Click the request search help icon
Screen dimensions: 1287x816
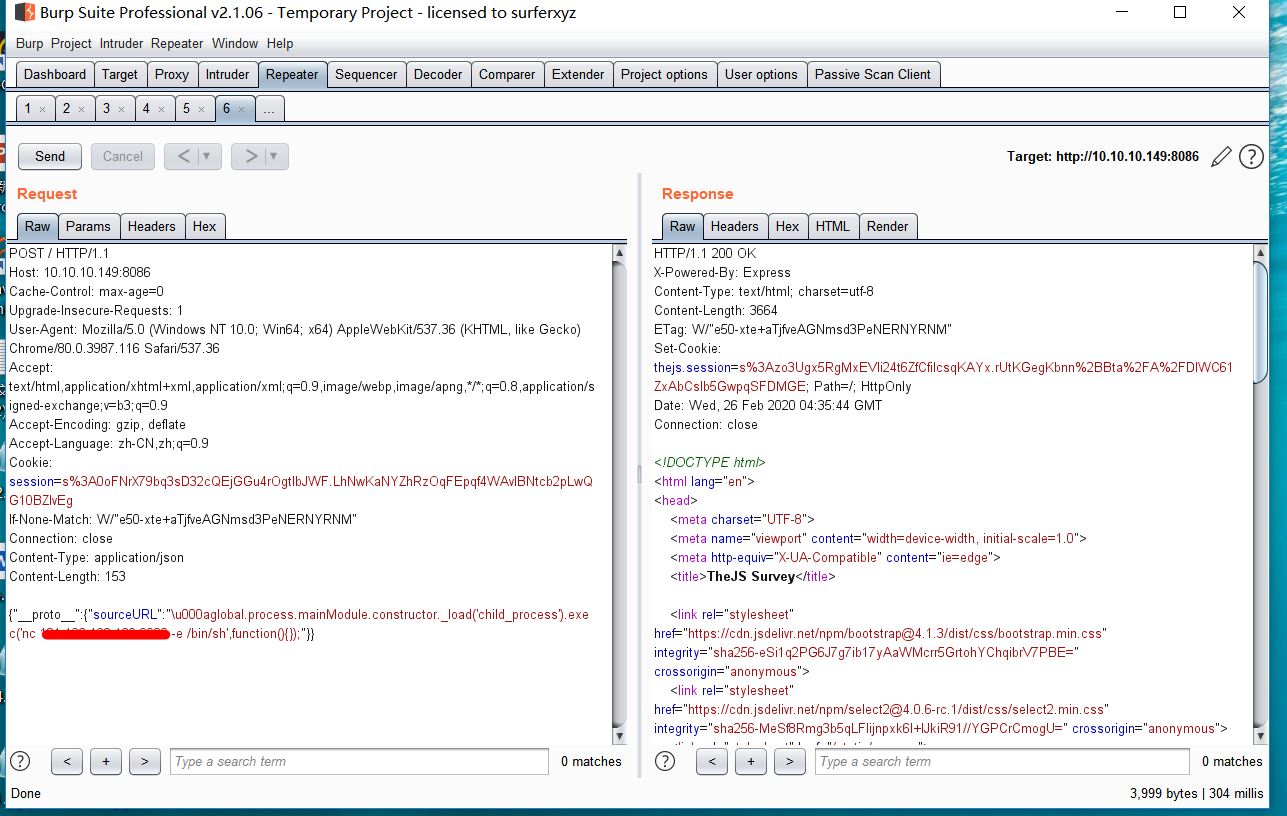20,761
